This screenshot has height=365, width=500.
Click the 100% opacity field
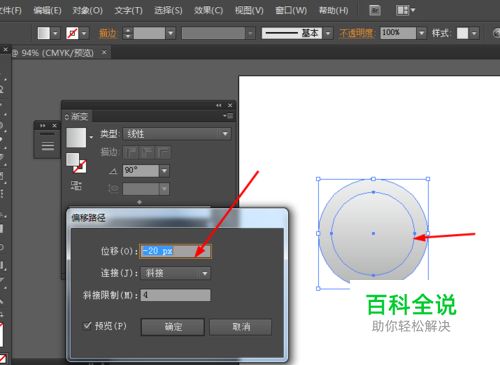click(x=398, y=33)
